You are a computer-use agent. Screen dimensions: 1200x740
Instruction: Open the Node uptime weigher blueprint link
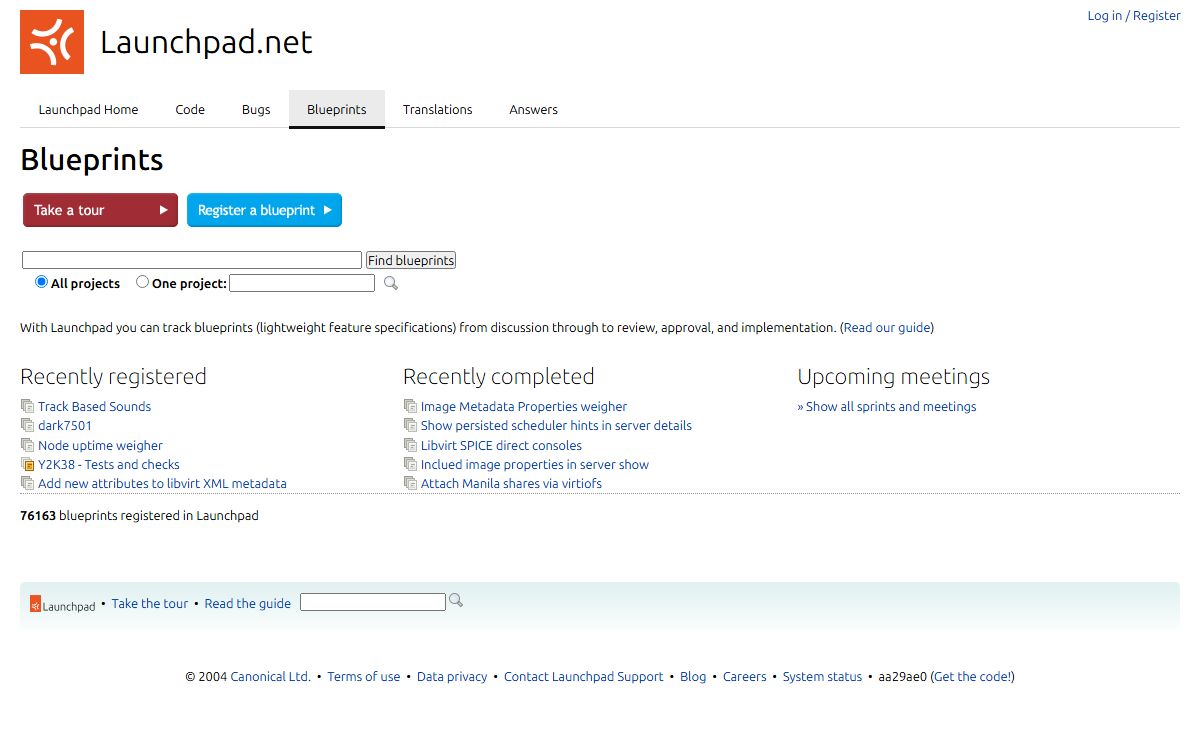pos(100,445)
